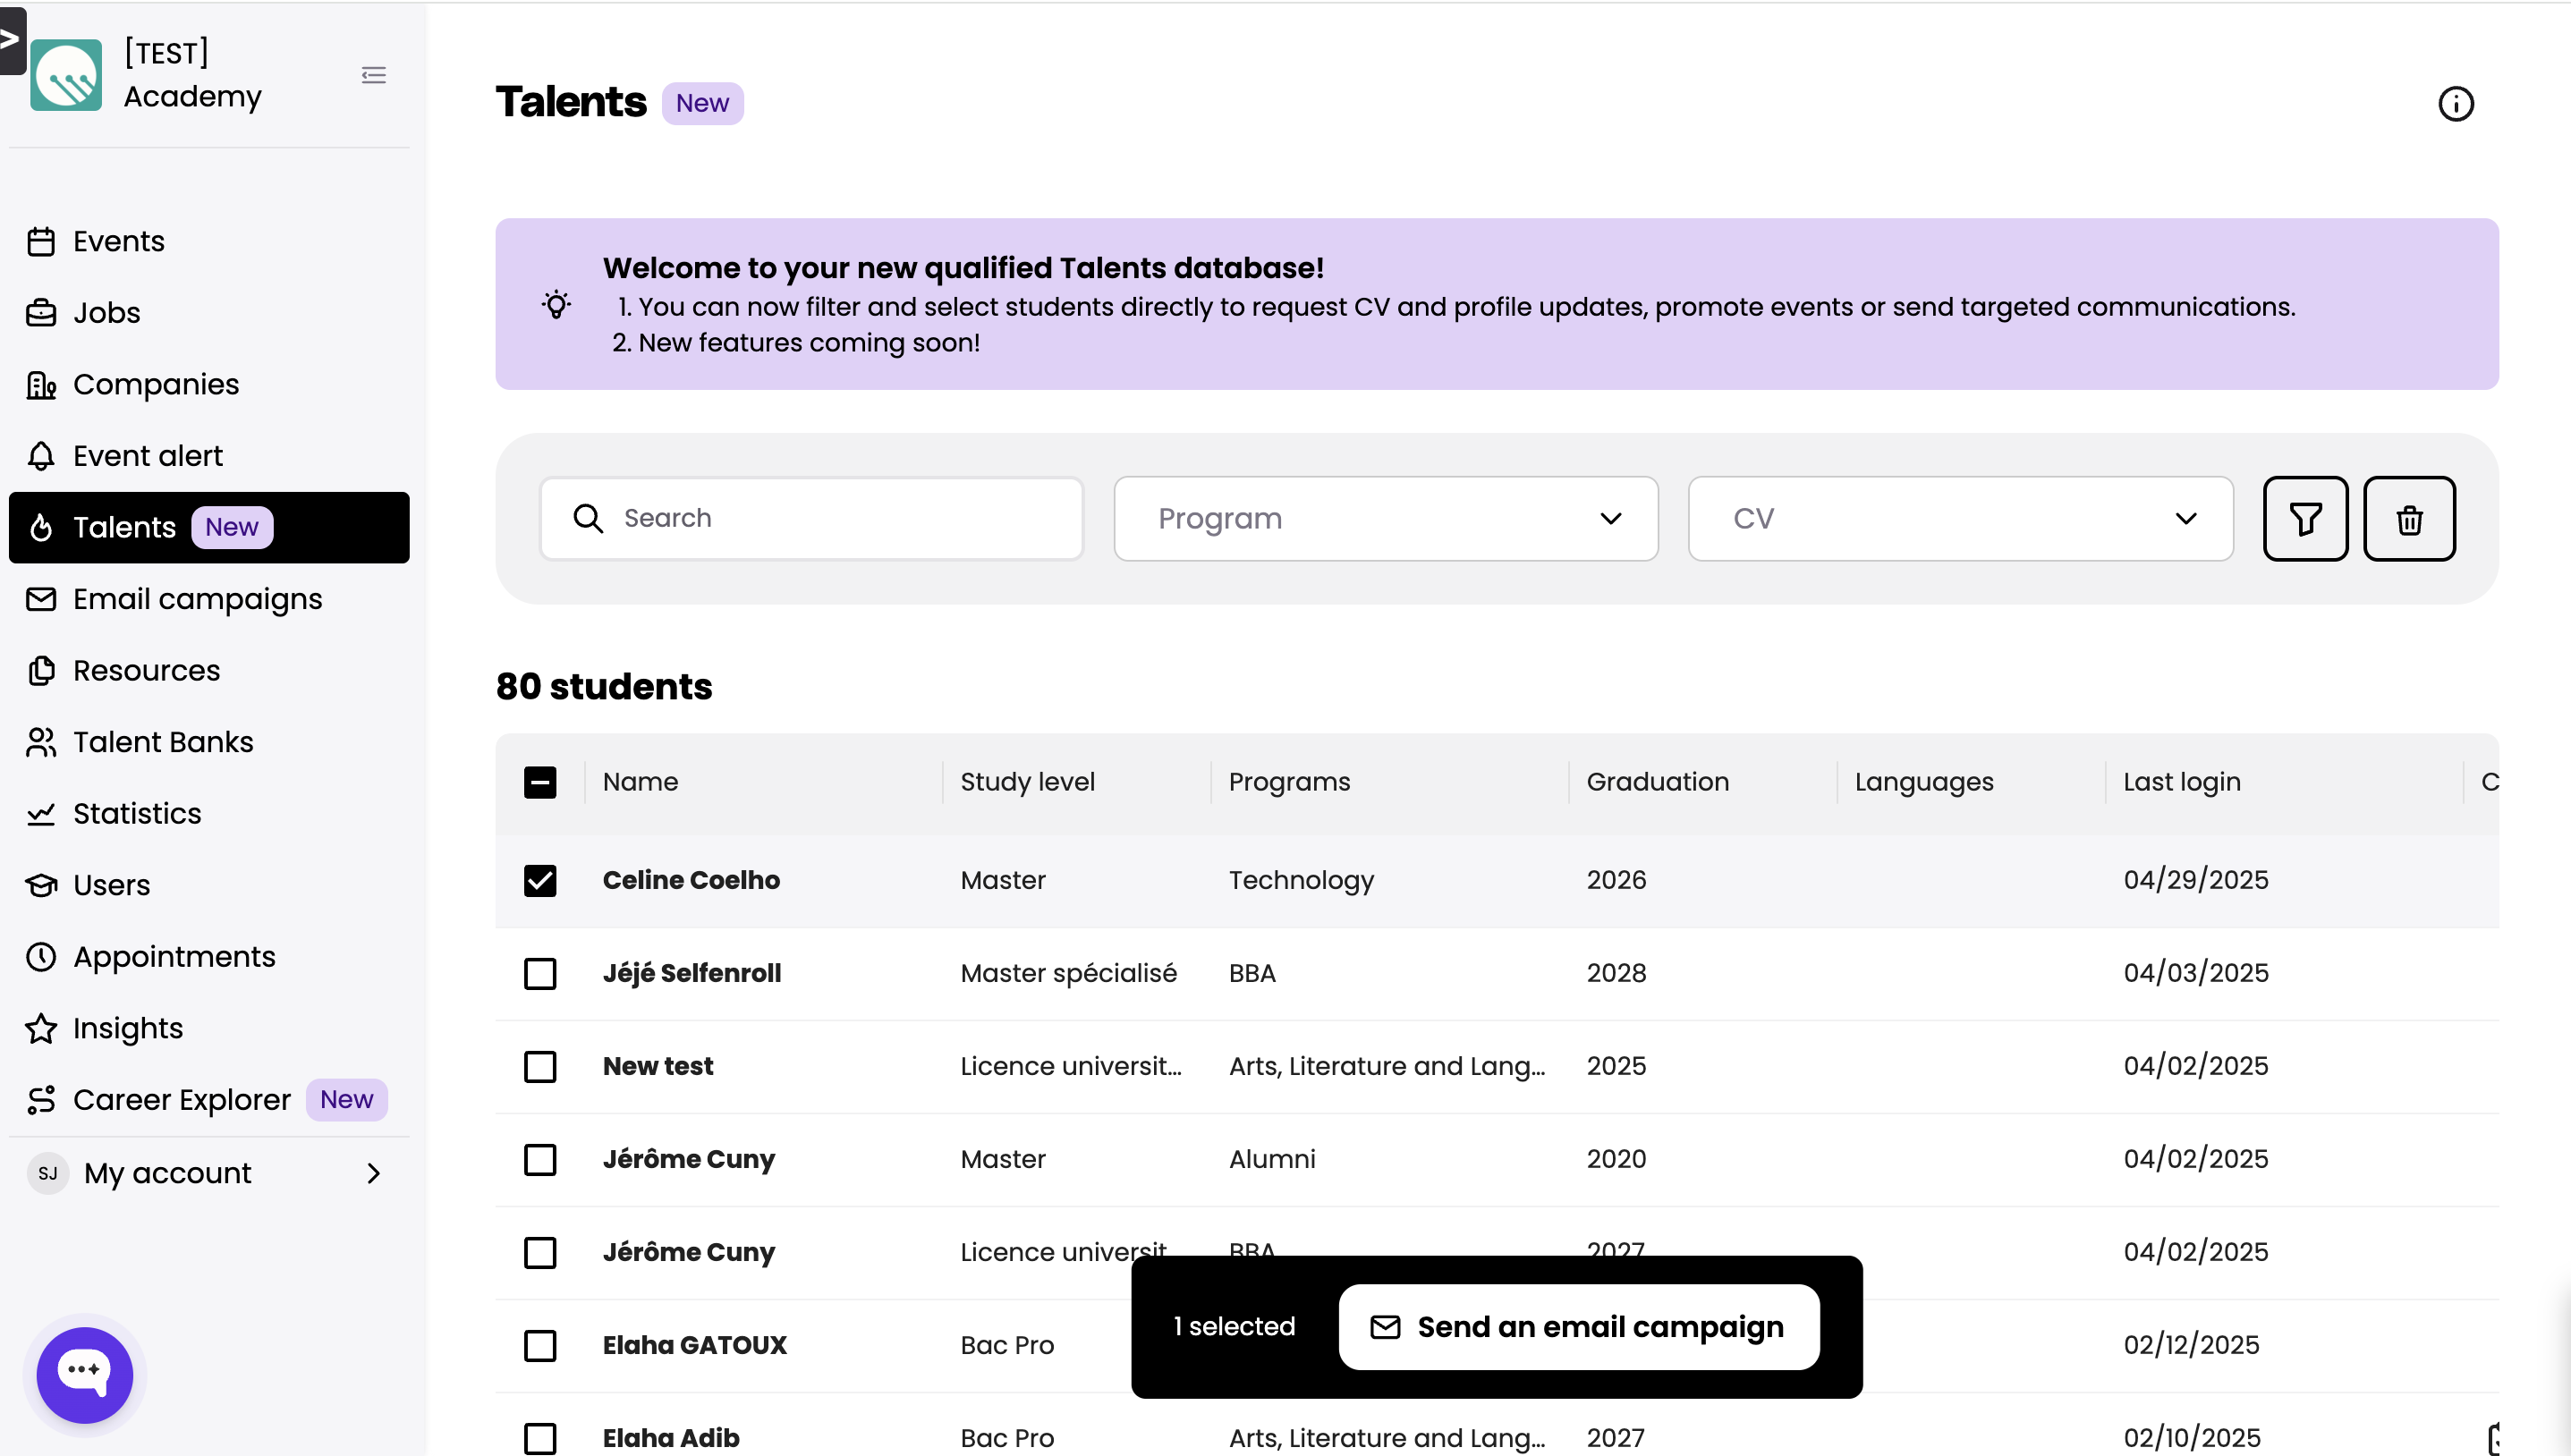Open the Program dropdown
The width and height of the screenshot is (2571, 1456).
click(x=1385, y=518)
